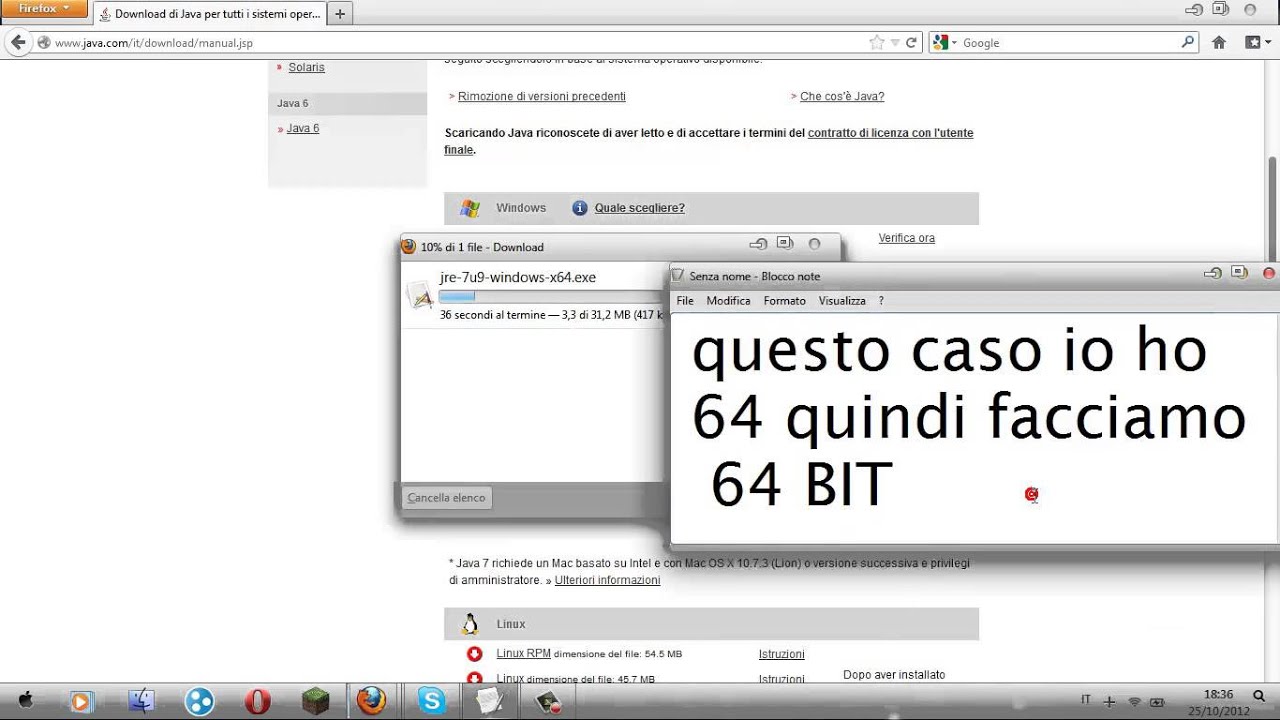Open Skype from the taskbar
The image size is (1280, 720).
click(x=432, y=701)
